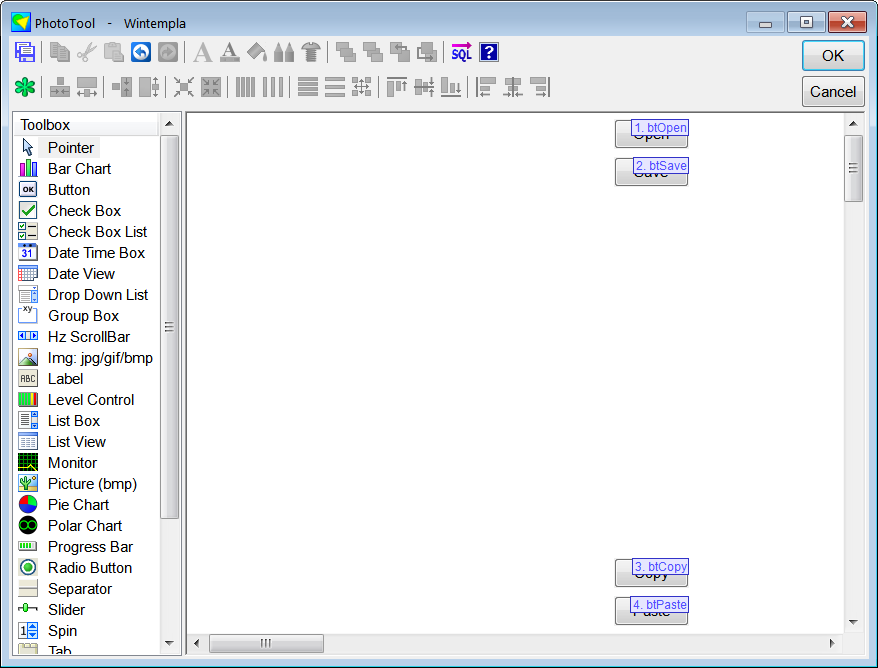Click the paint bucket fill icon
Image resolution: width=878 pixels, height=668 pixels.
[x=257, y=53]
